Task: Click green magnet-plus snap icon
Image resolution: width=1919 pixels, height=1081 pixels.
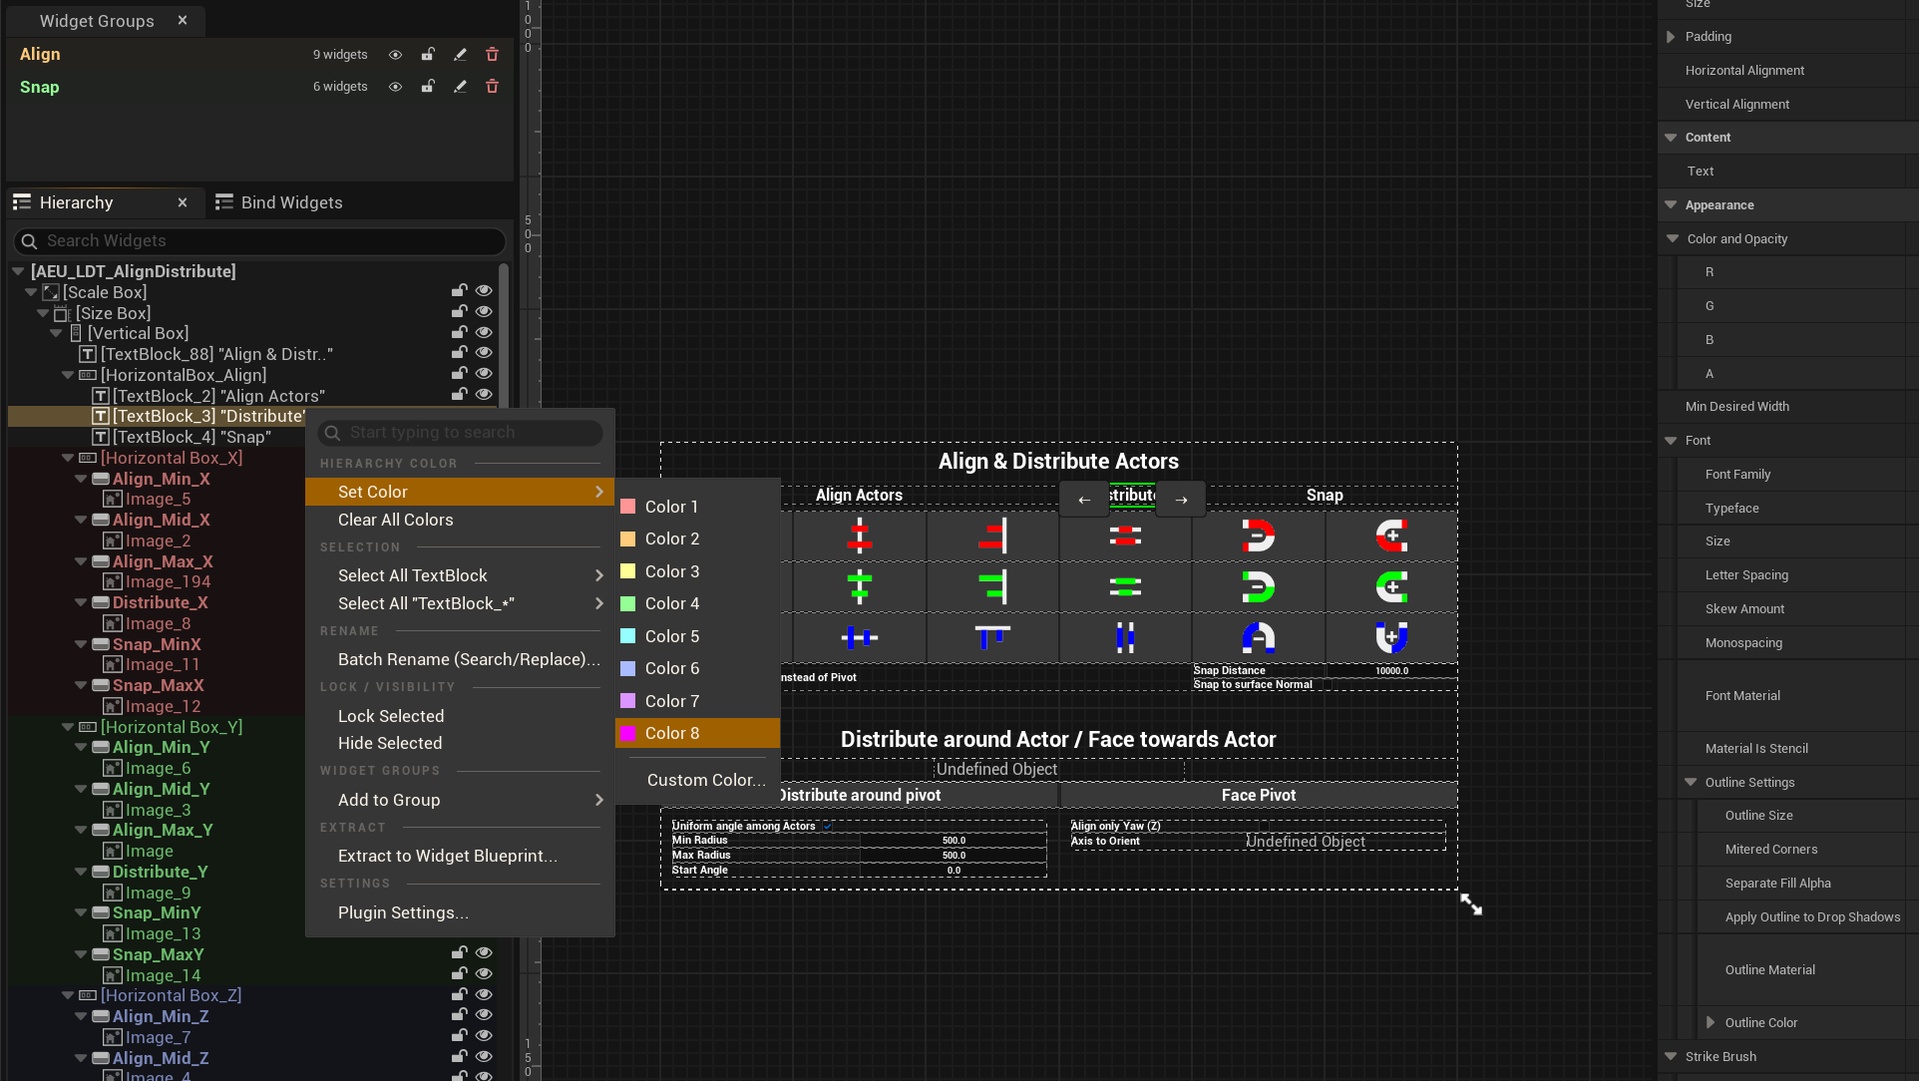Action: coord(1391,586)
